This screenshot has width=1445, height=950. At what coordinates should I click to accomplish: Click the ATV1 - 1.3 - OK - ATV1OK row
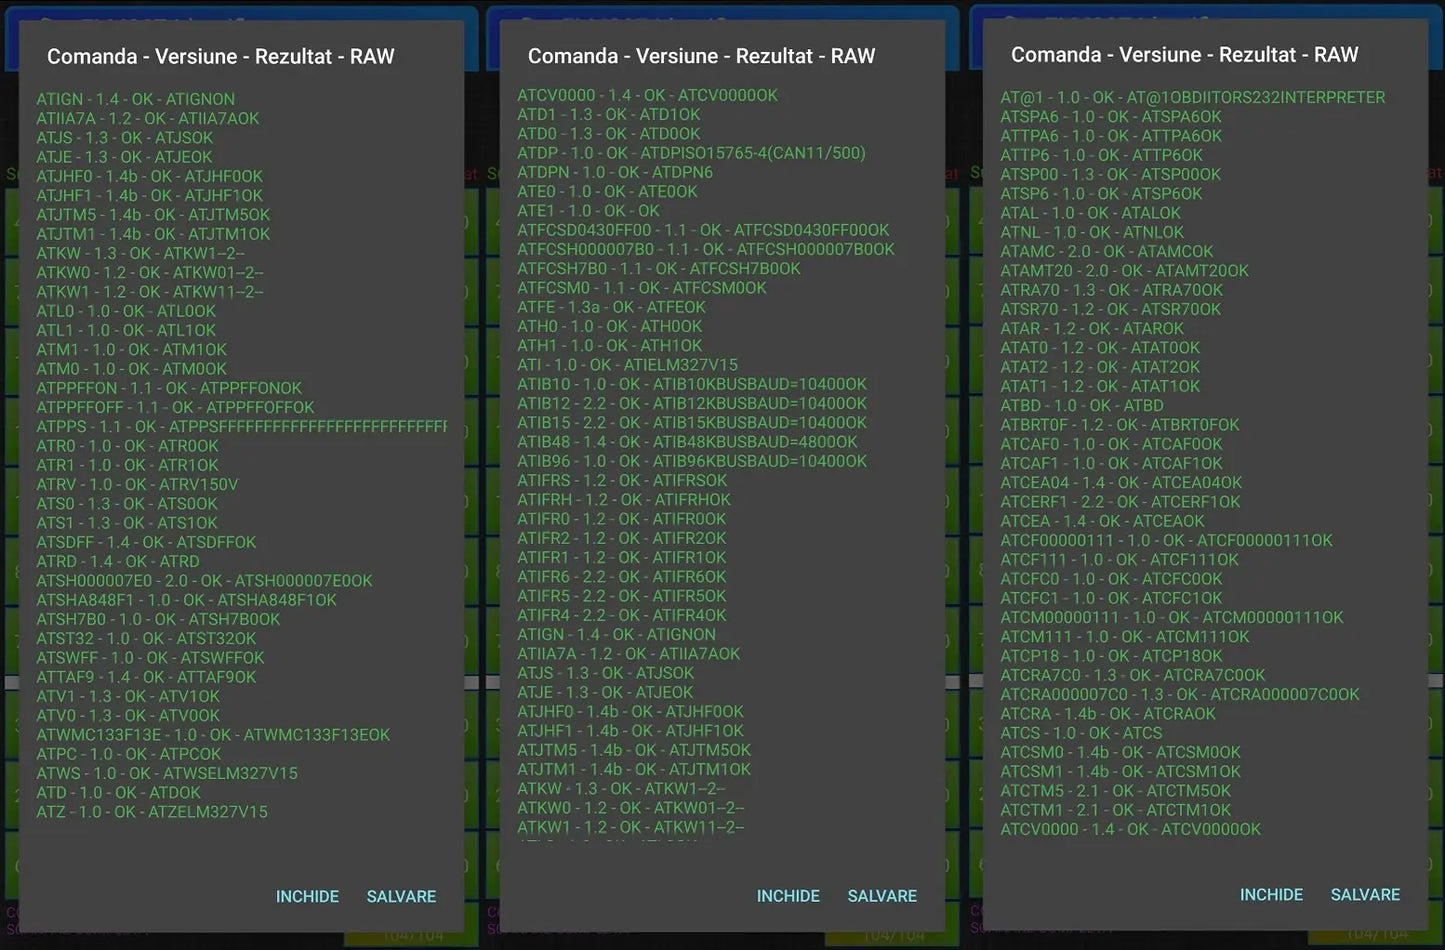click(x=128, y=696)
